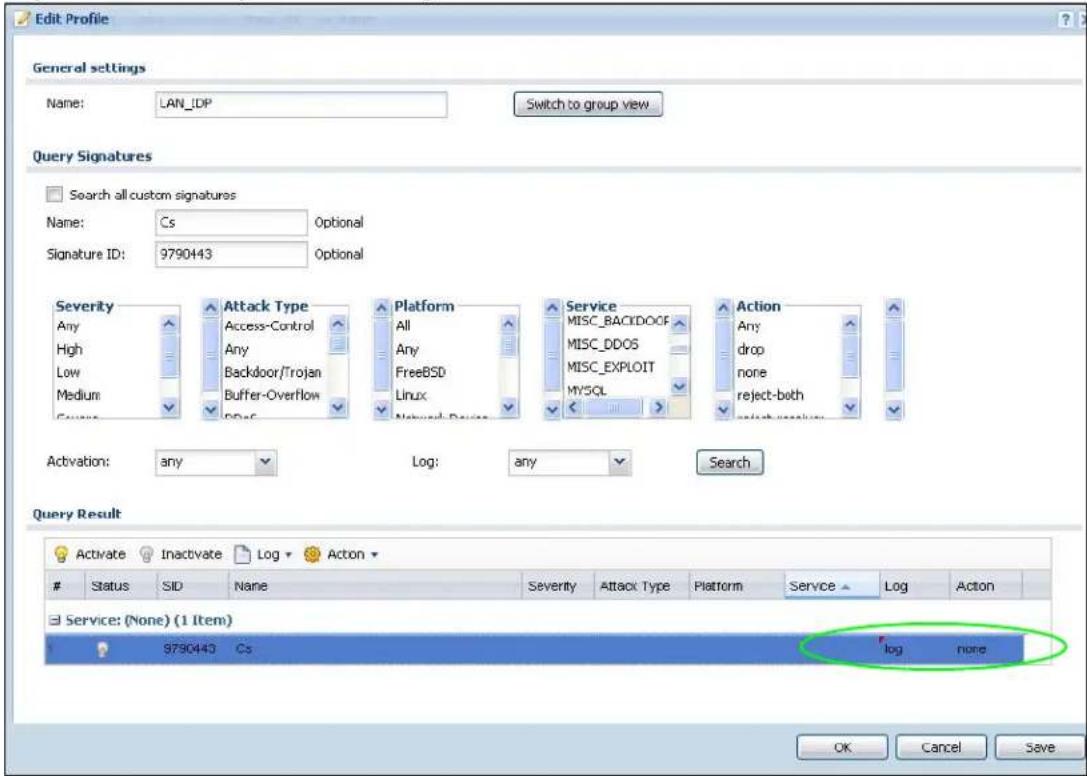This screenshot has width=1087, height=776.
Task: Click Severity list scroll down arrow
Action: pyautogui.click(x=169, y=408)
